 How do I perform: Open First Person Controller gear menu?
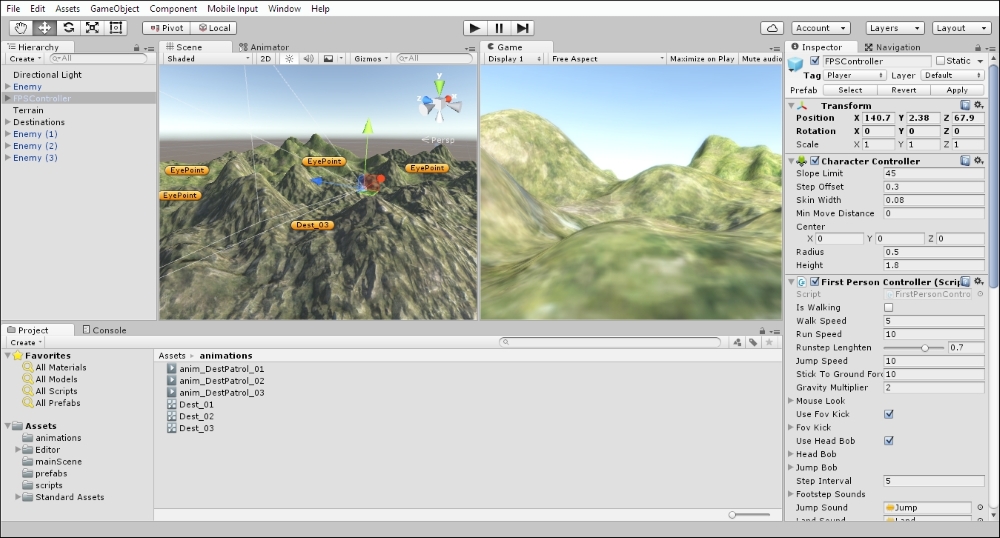click(x=979, y=281)
